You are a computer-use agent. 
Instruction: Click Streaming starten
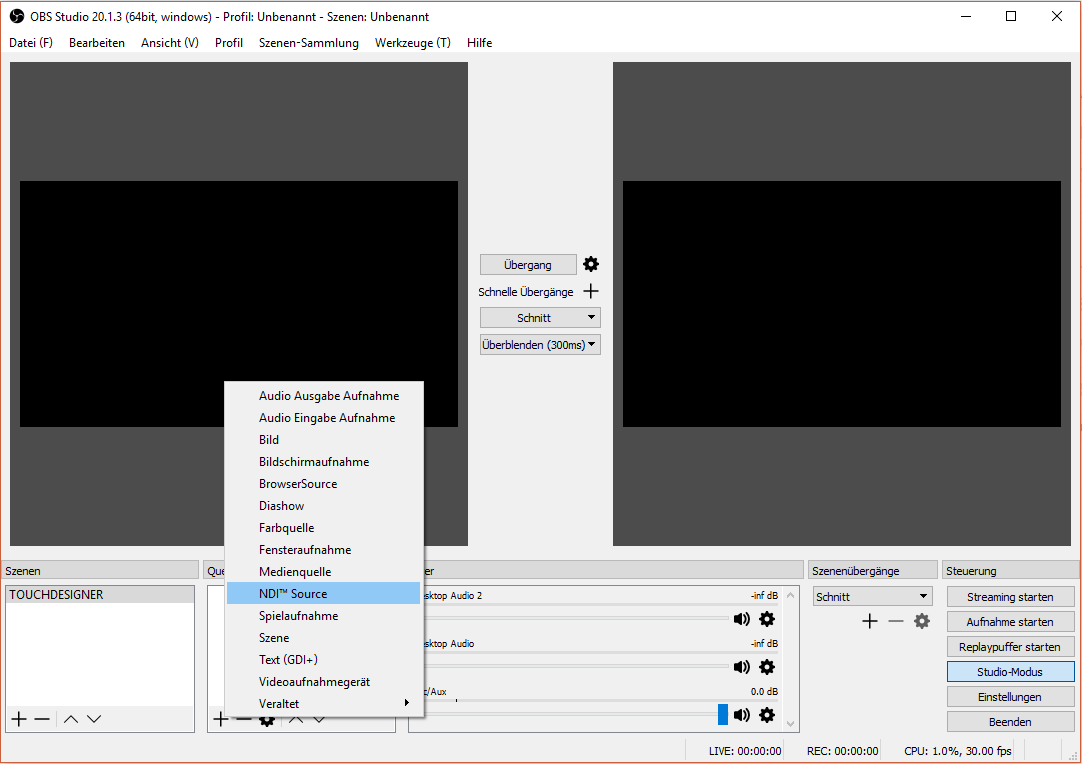click(1010, 596)
